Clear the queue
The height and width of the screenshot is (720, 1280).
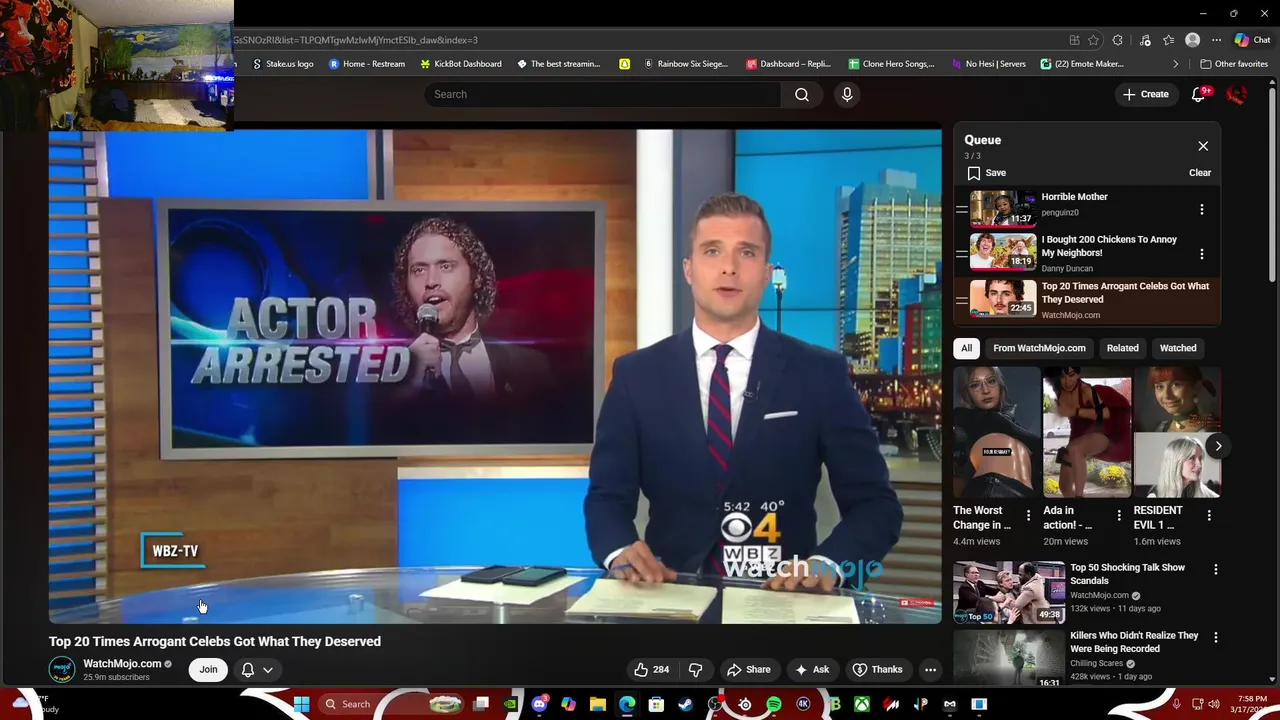pyautogui.click(x=1200, y=173)
